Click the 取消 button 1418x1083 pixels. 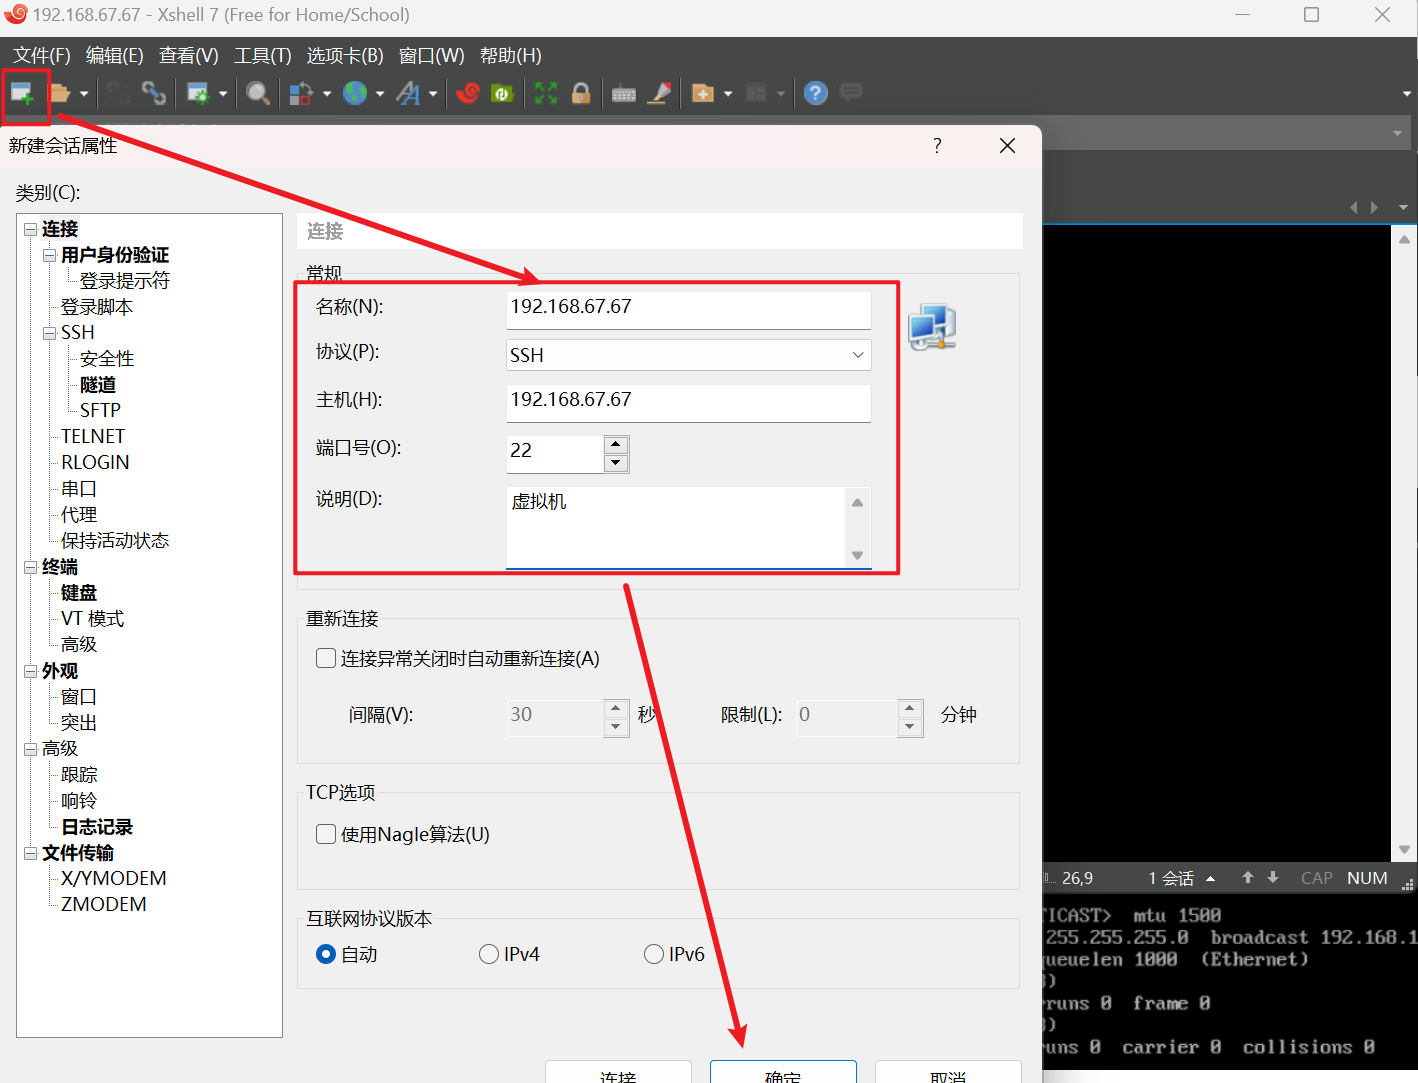coord(948,1072)
